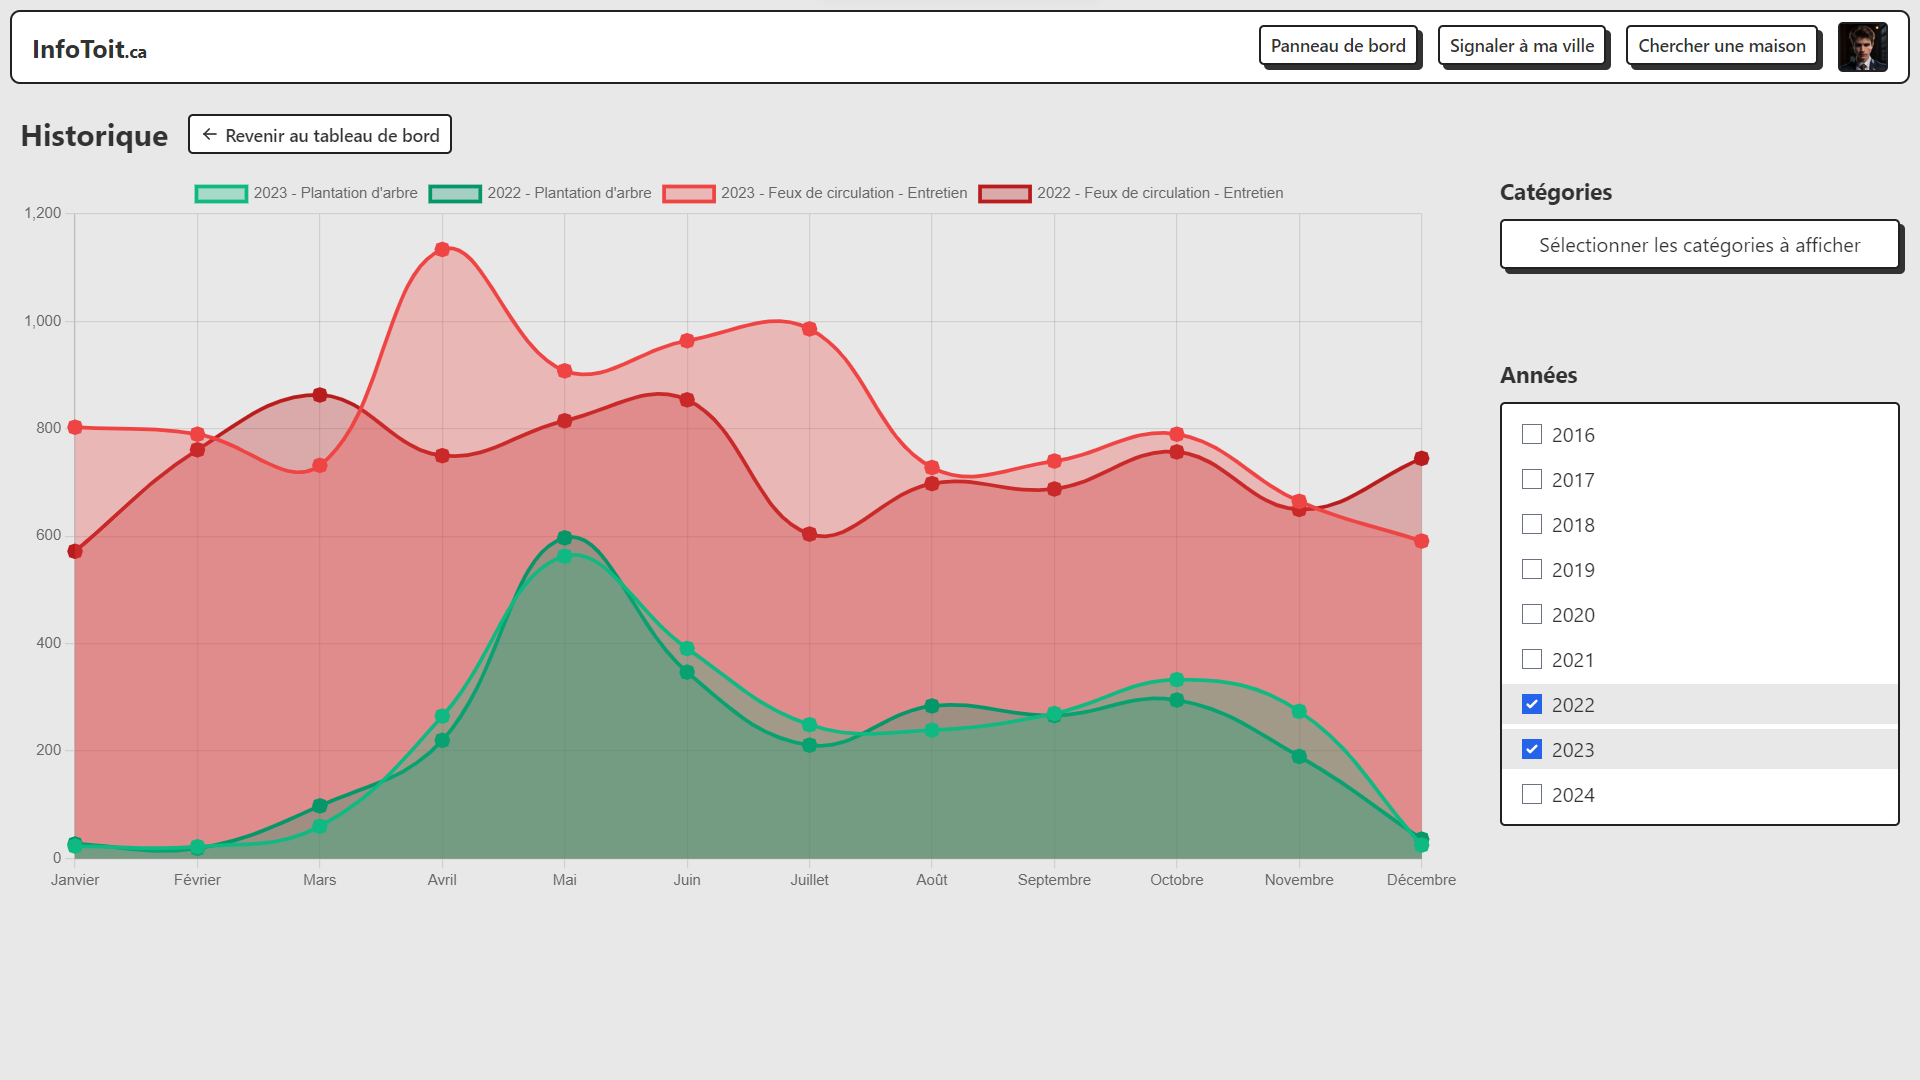Screen dimensions: 1920x1080
Task: Hide 2023 Feux de circulation legend swatch
Action: point(689,194)
